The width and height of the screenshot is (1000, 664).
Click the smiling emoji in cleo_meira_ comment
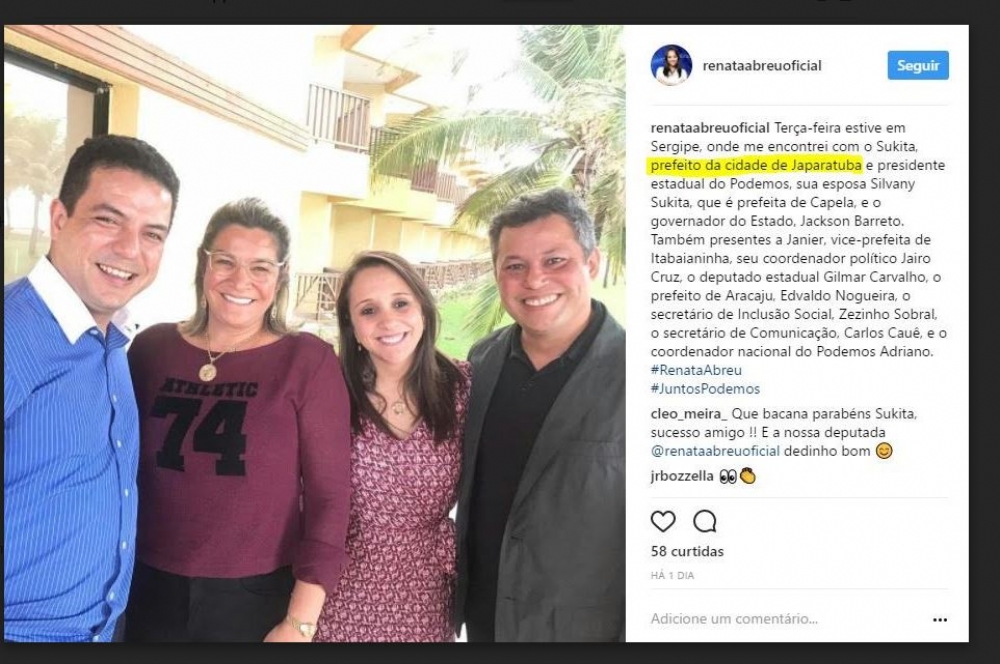coord(884,451)
